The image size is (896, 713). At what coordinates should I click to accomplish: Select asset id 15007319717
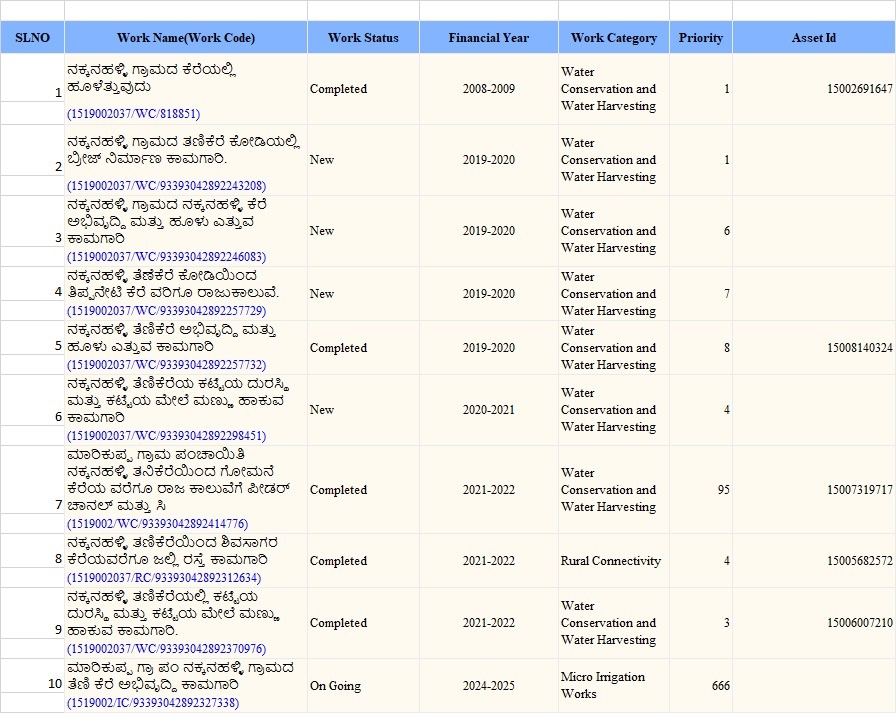[859, 490]
